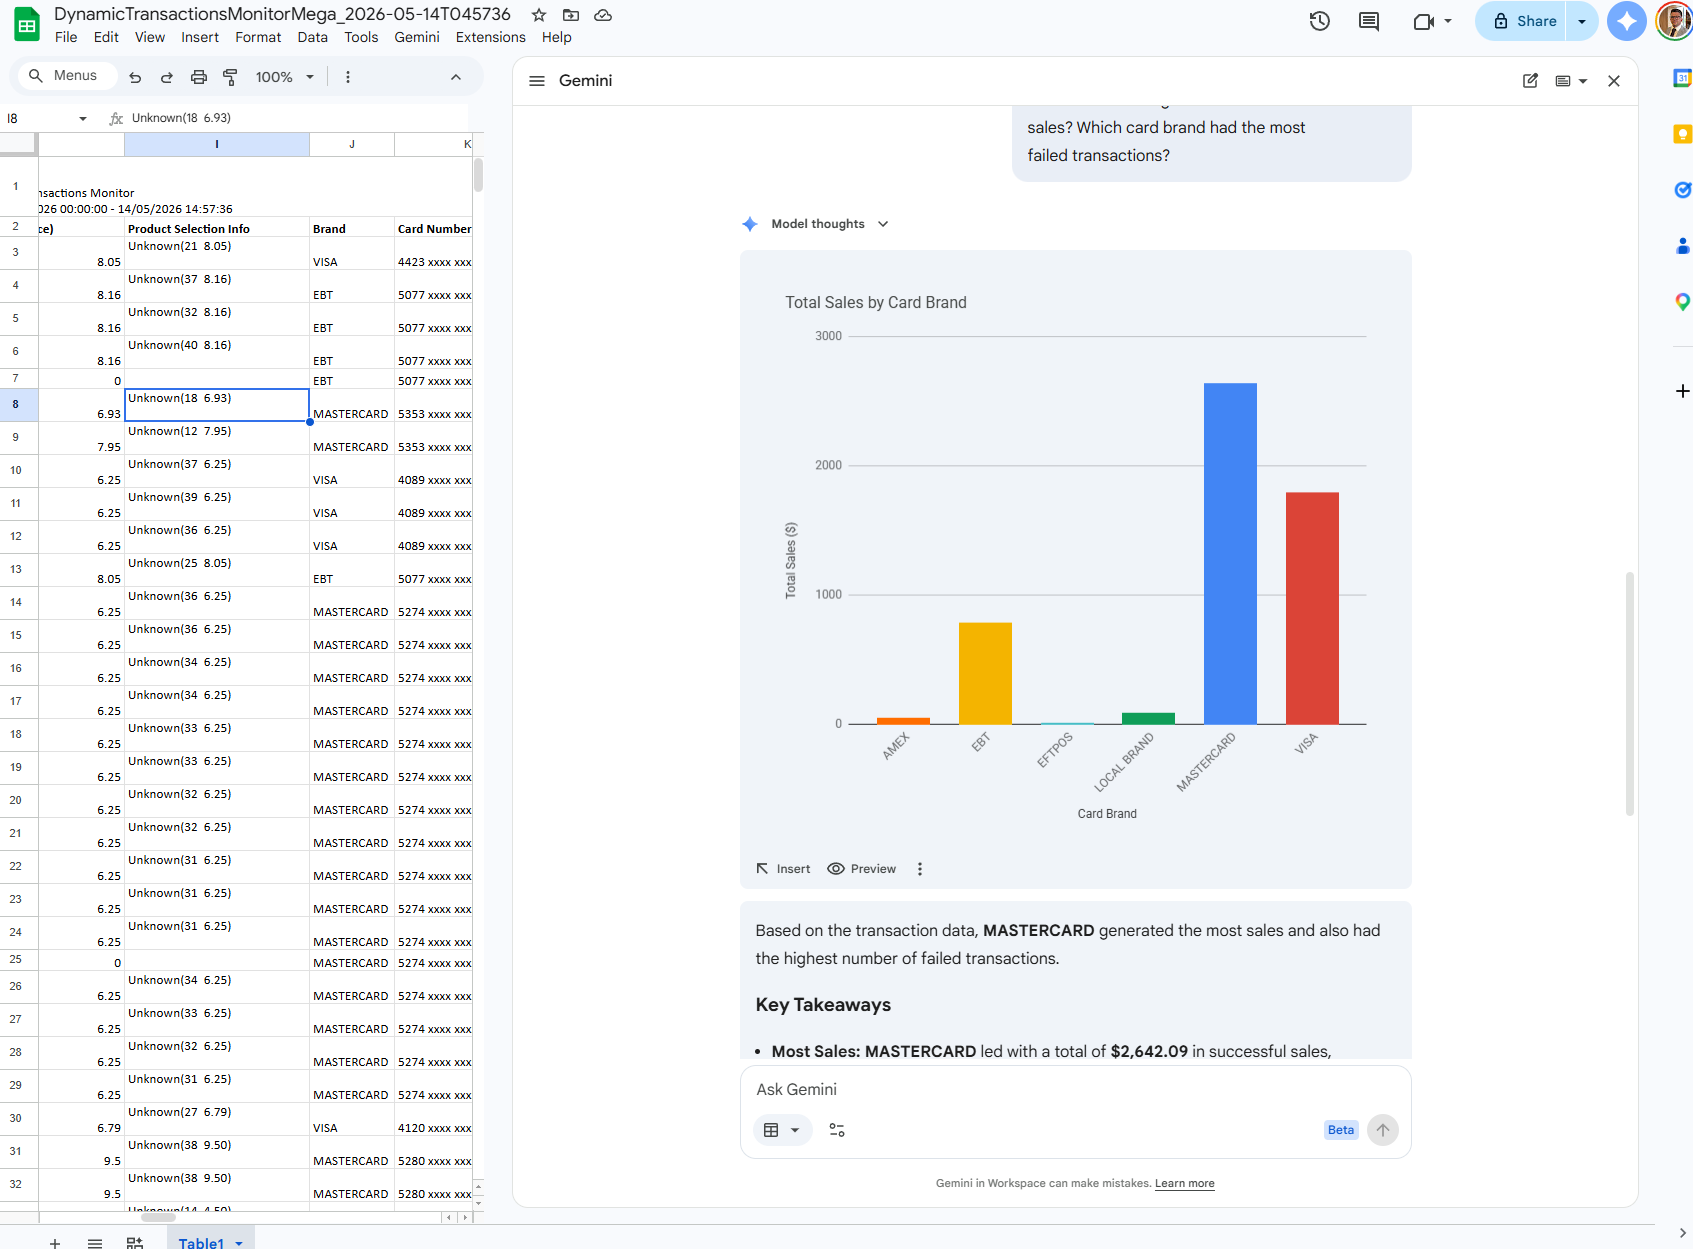
Task: Open the Format menu
Action: 258,37
